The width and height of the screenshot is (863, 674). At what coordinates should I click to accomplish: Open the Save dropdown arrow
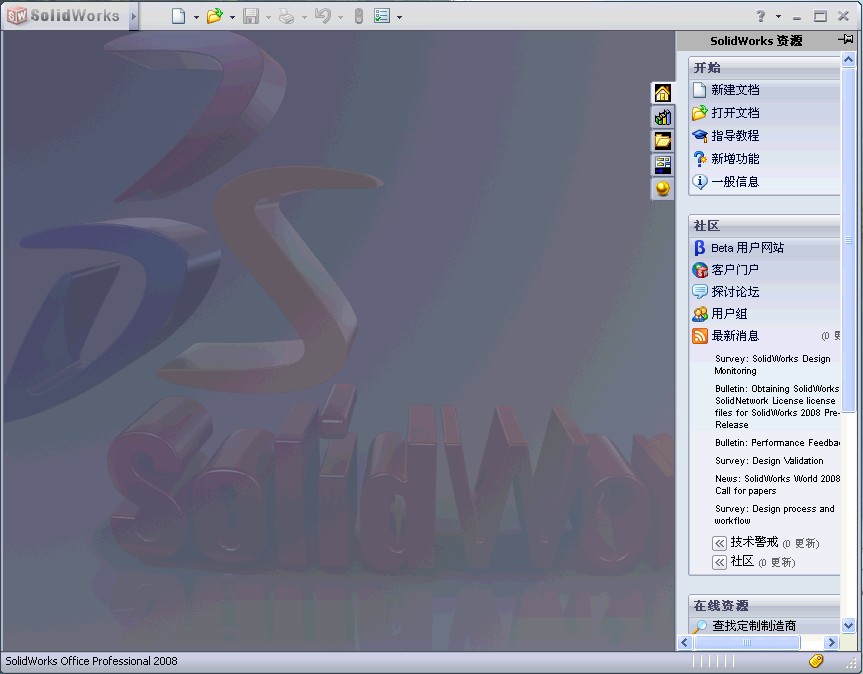coord(268,17)
